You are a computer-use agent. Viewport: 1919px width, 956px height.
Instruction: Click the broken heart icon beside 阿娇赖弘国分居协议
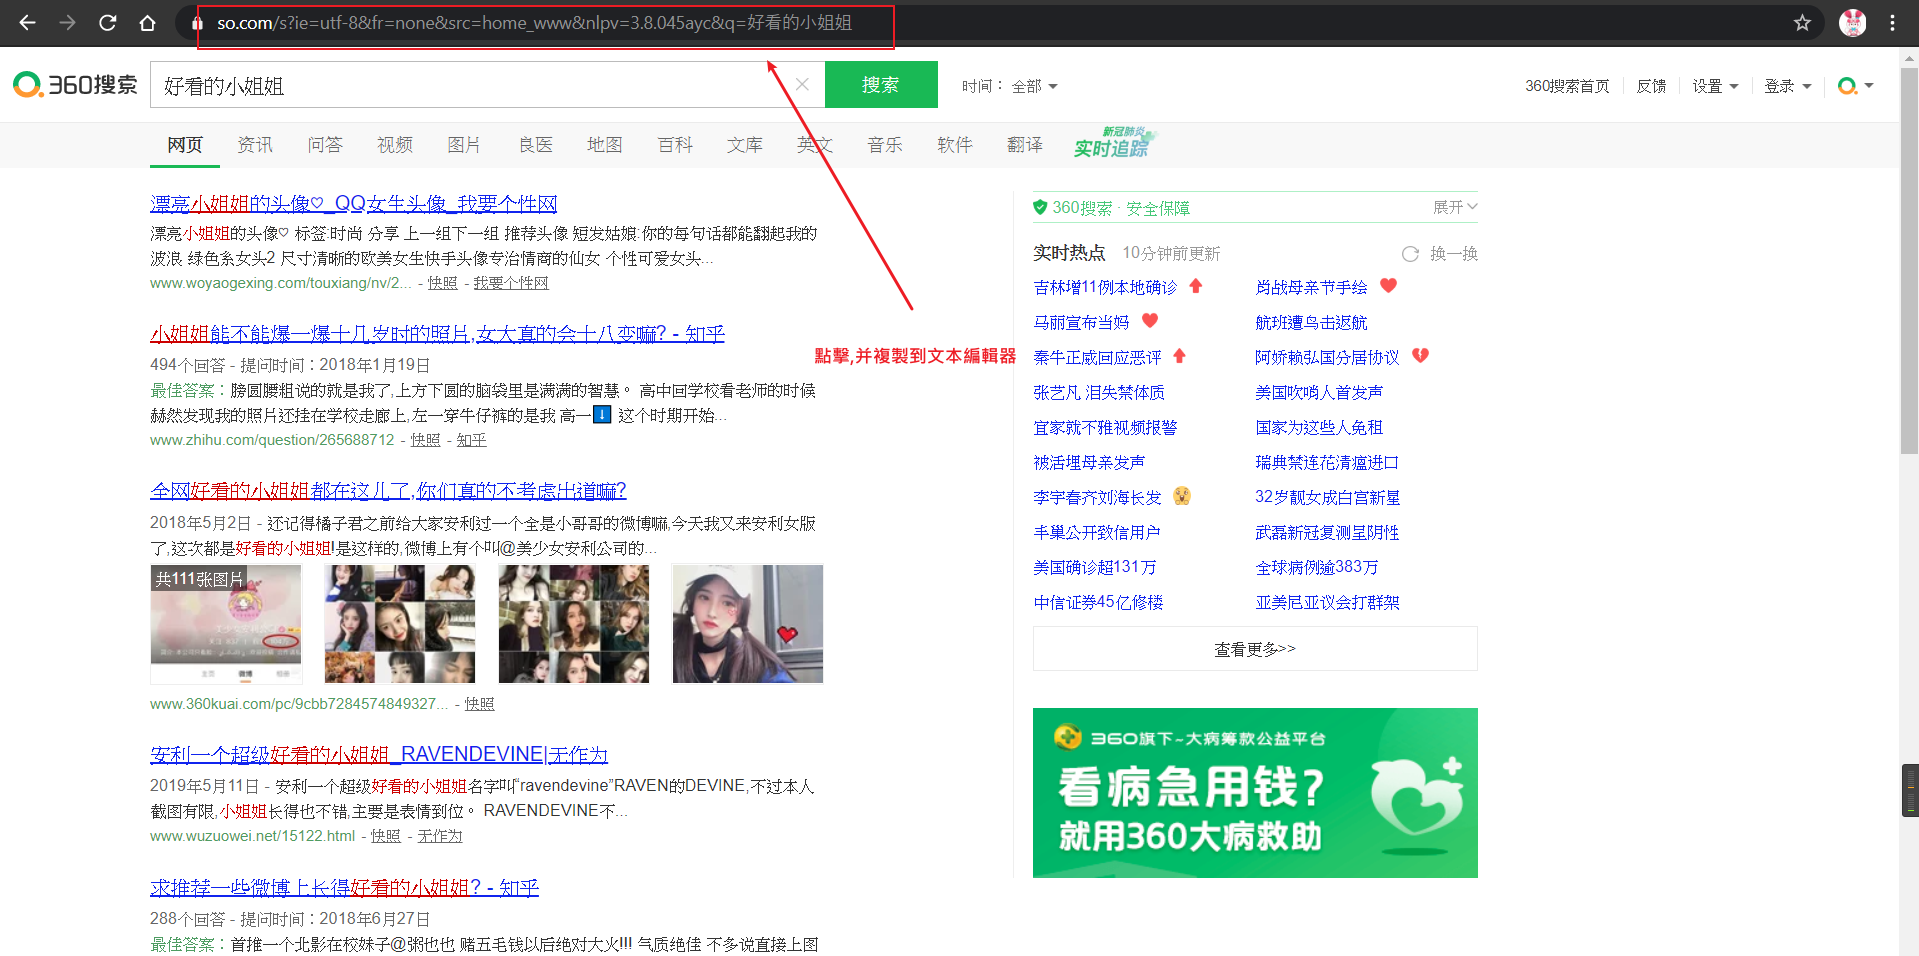point(1420,356)
